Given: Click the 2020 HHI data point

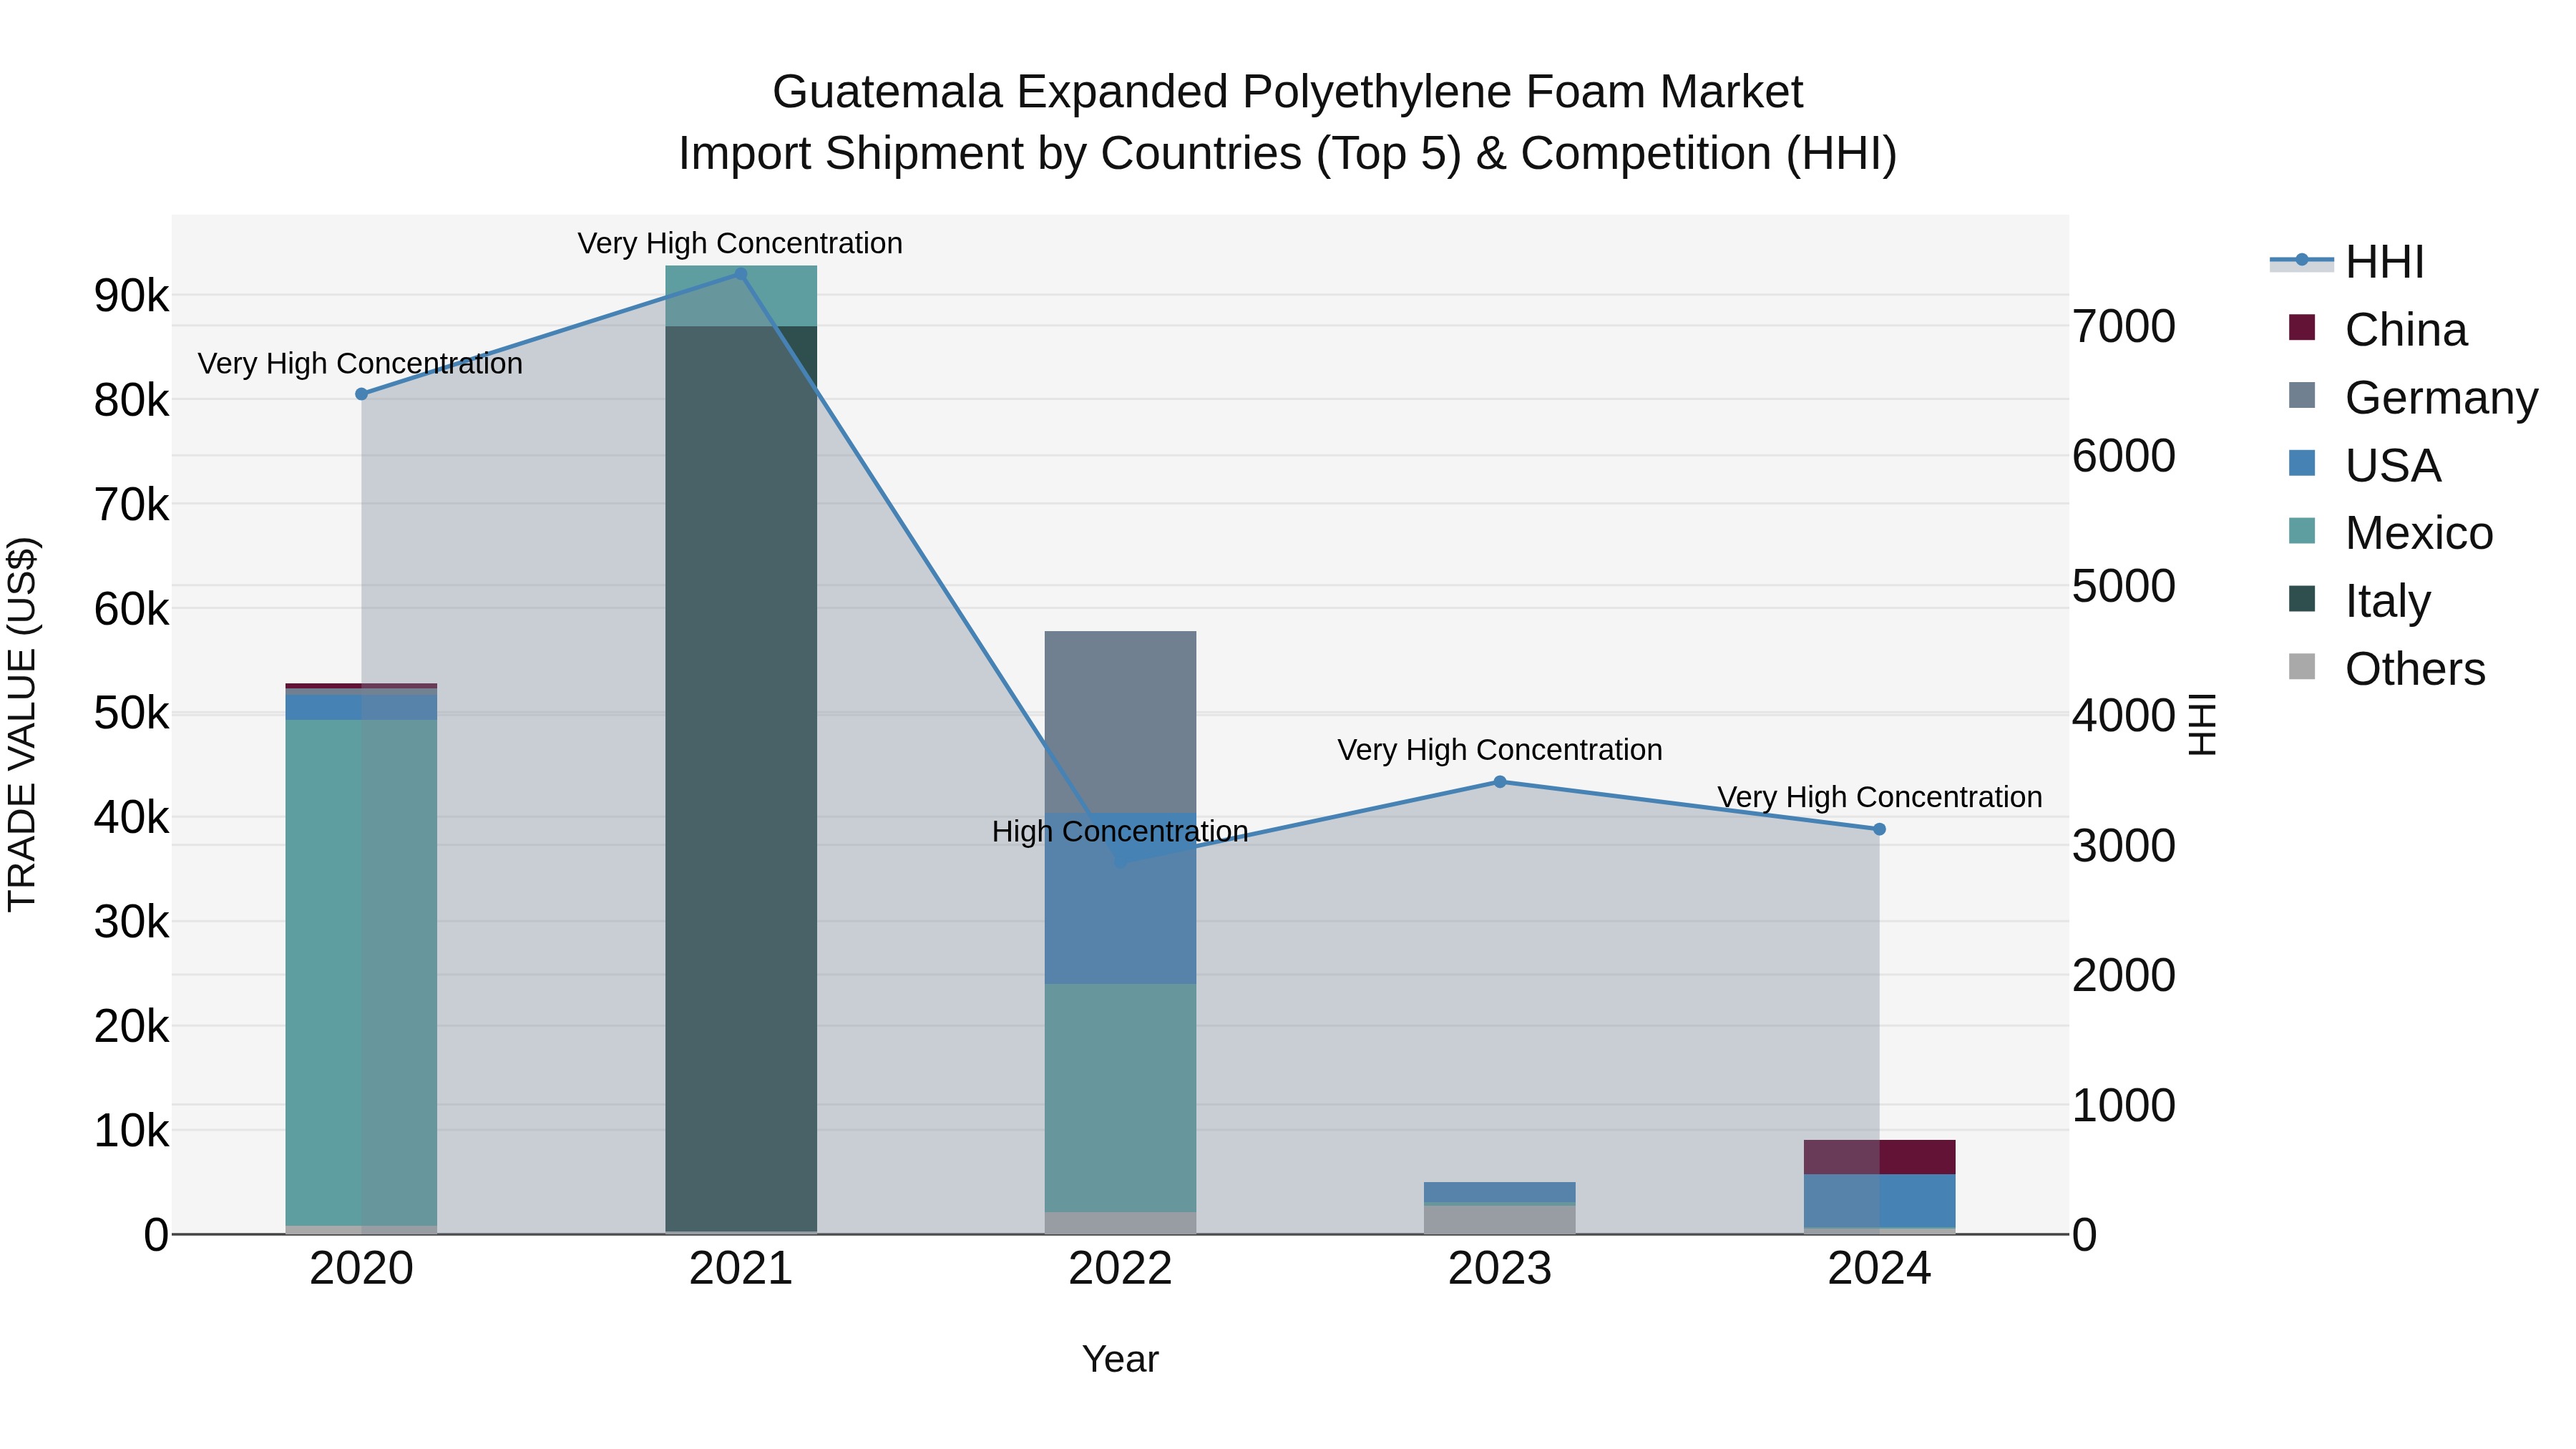Looking at the screenshot, I should point(362,394).
